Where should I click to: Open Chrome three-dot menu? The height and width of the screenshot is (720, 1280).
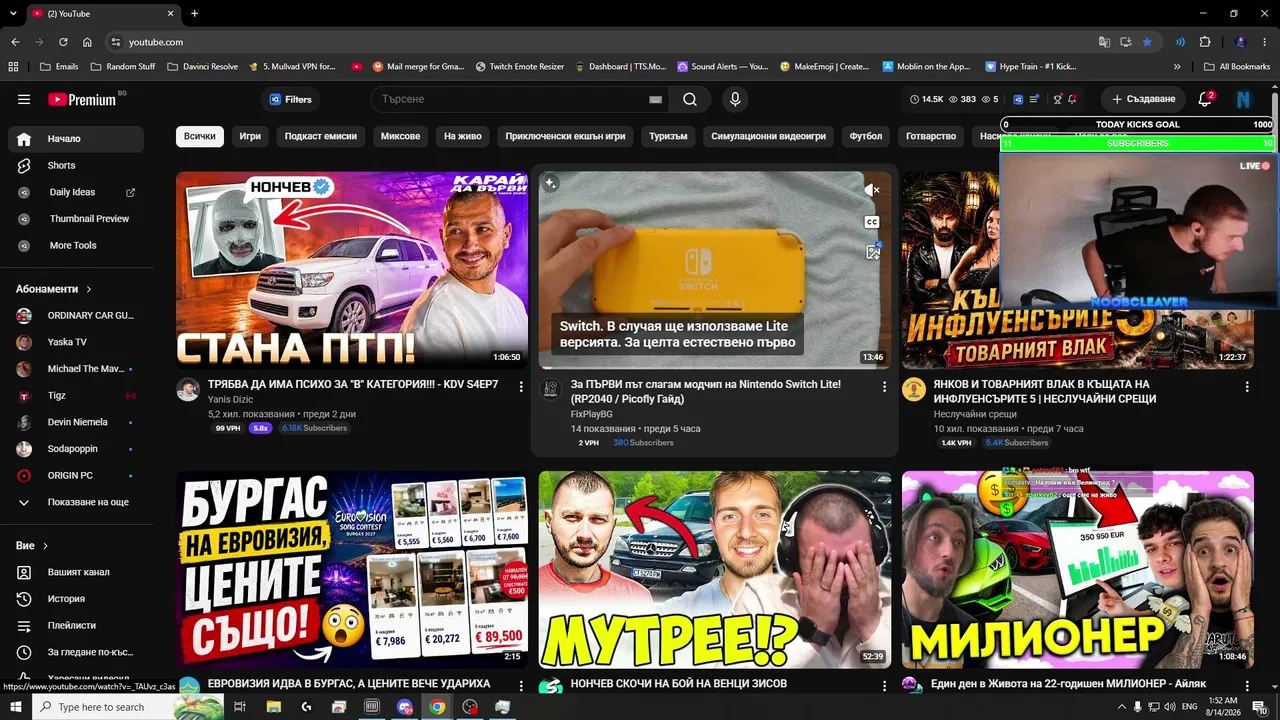(1264, 42)
